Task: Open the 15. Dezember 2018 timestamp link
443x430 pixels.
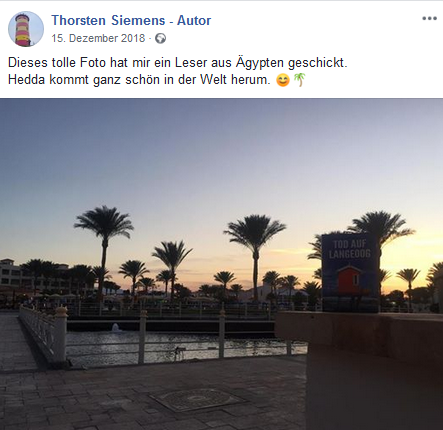Action: pos(98,38)
